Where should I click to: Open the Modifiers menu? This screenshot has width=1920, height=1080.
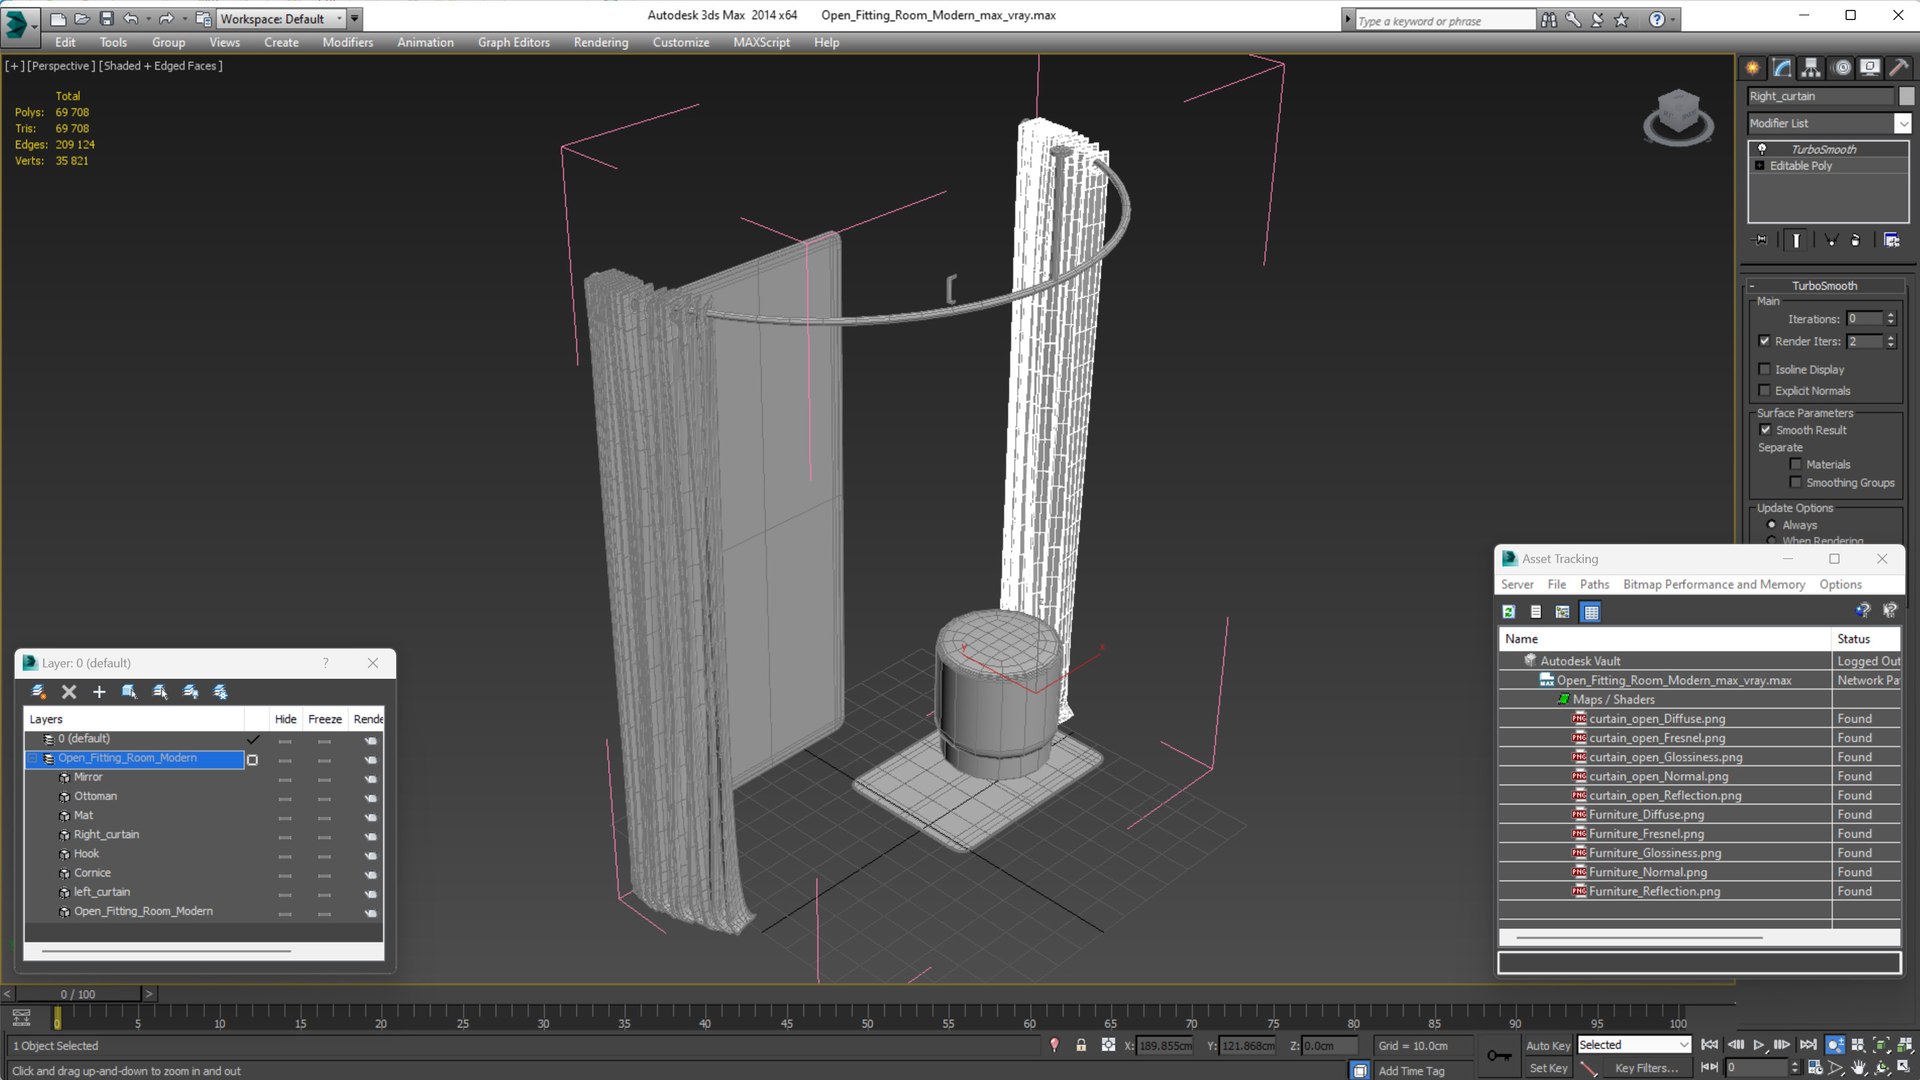pyautogui.click(x=347, y=42)
